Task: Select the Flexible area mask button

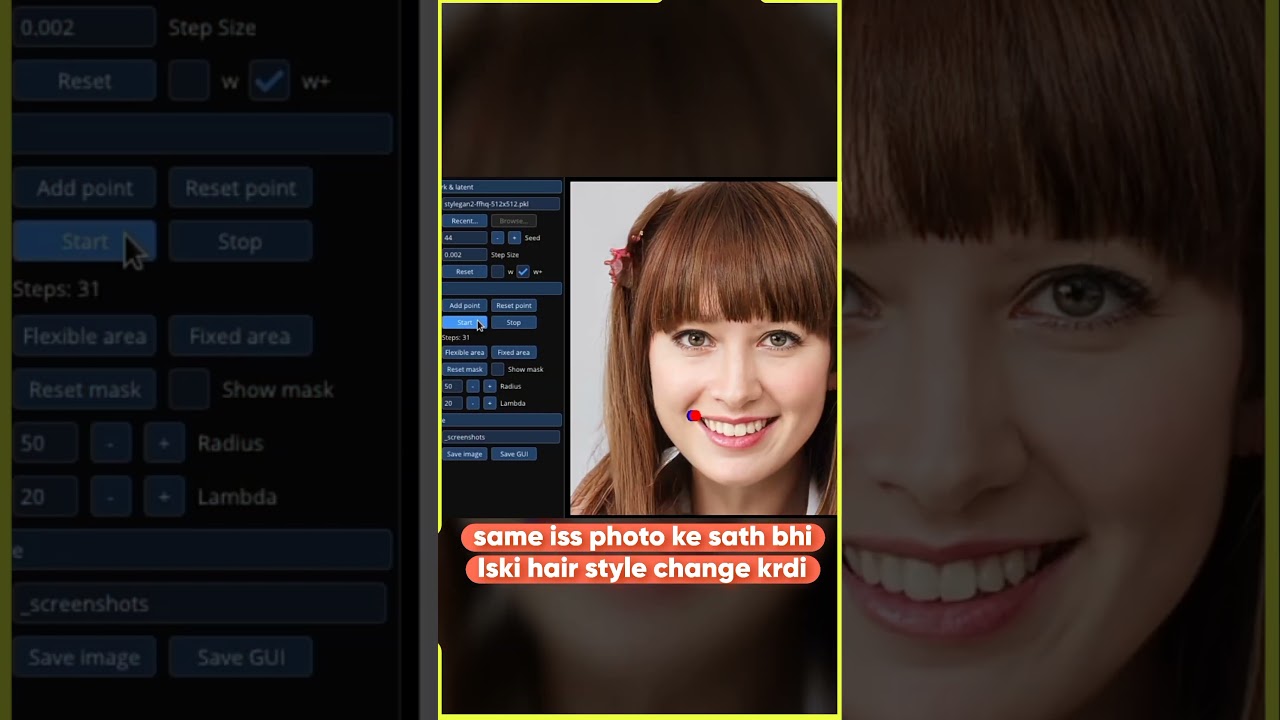Action: tap(464, 352)
